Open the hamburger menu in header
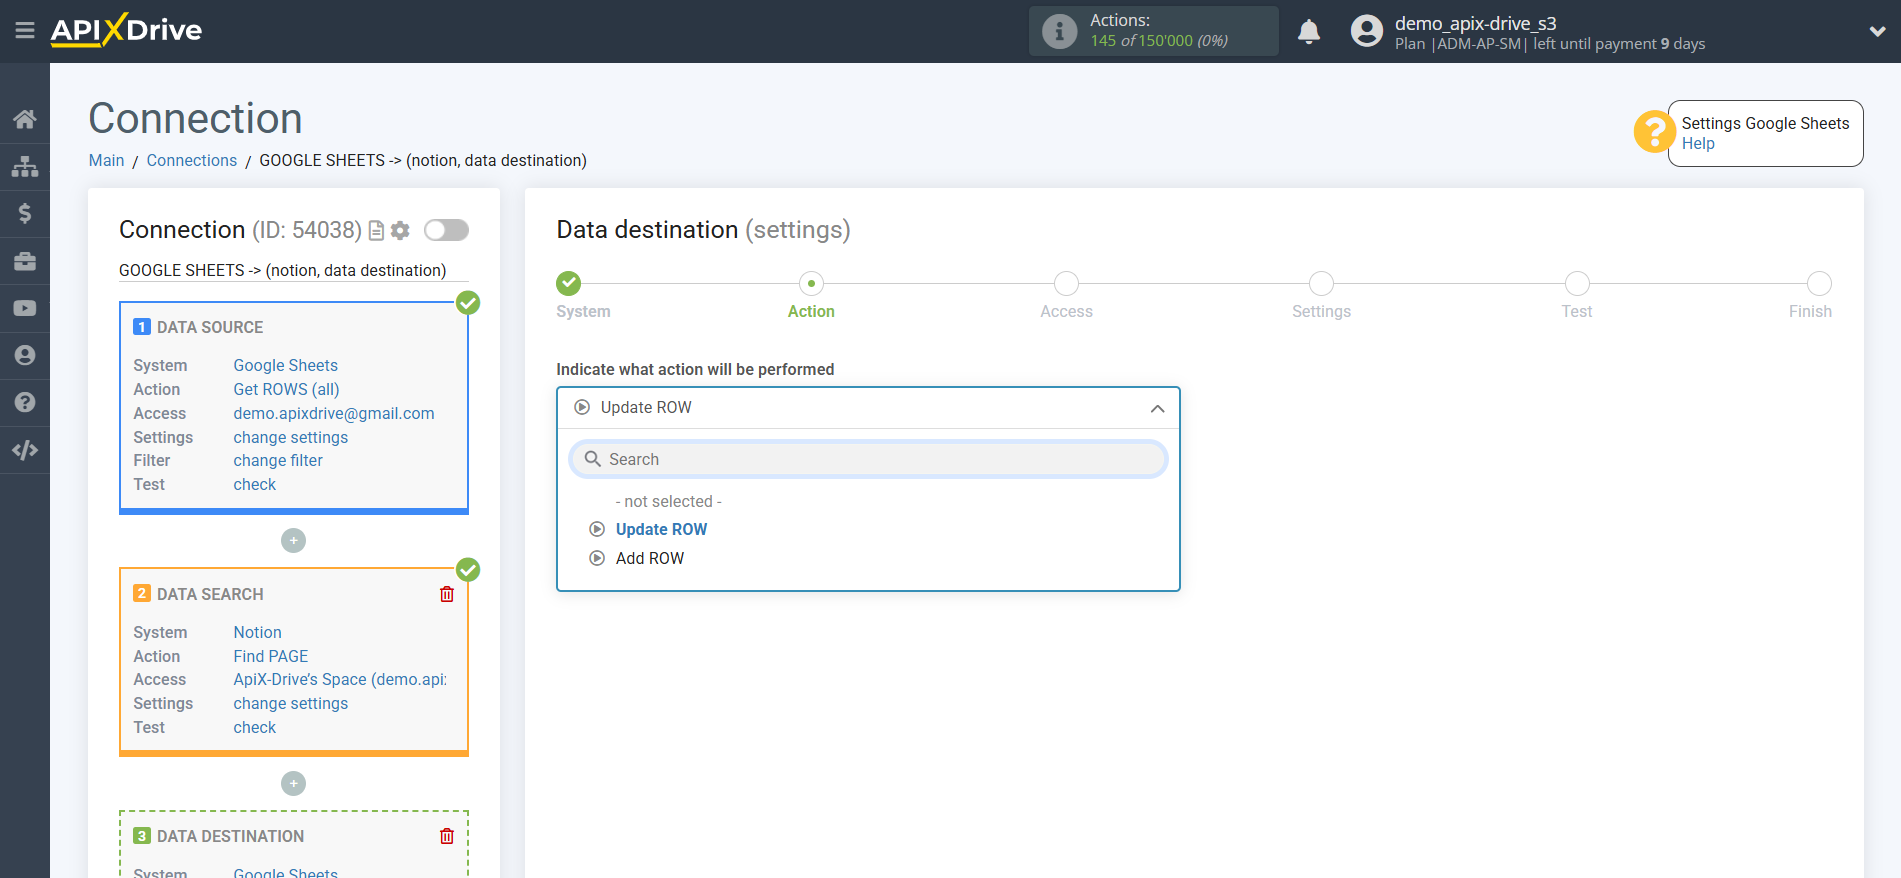This screenshot has width=1901, height=878. [25, 31]
